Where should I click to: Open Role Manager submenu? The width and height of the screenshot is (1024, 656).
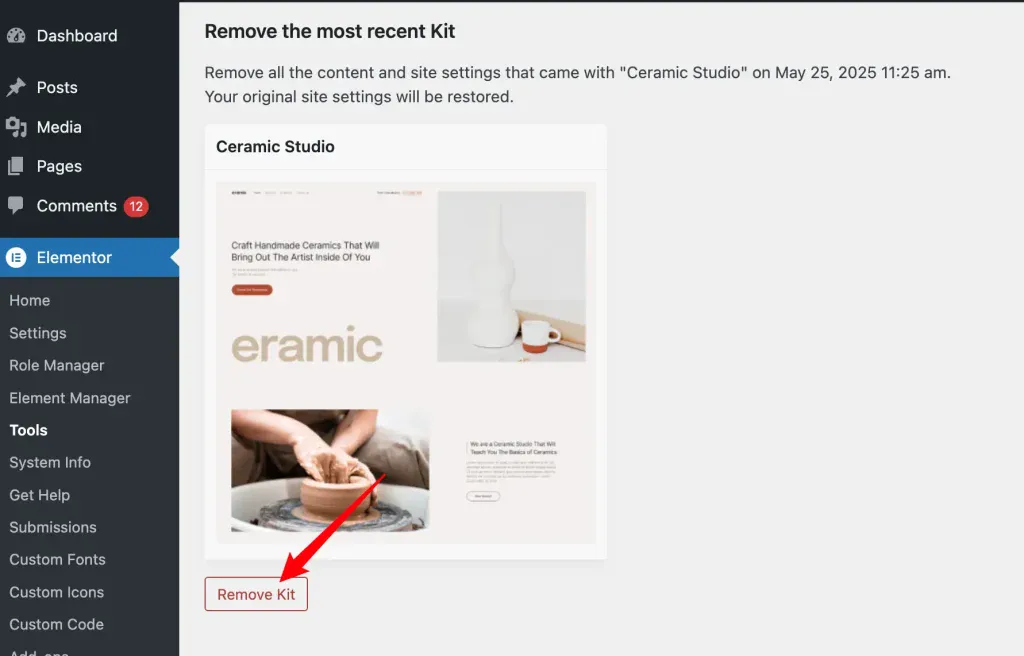pyautogui.click(x=57, y=365)
